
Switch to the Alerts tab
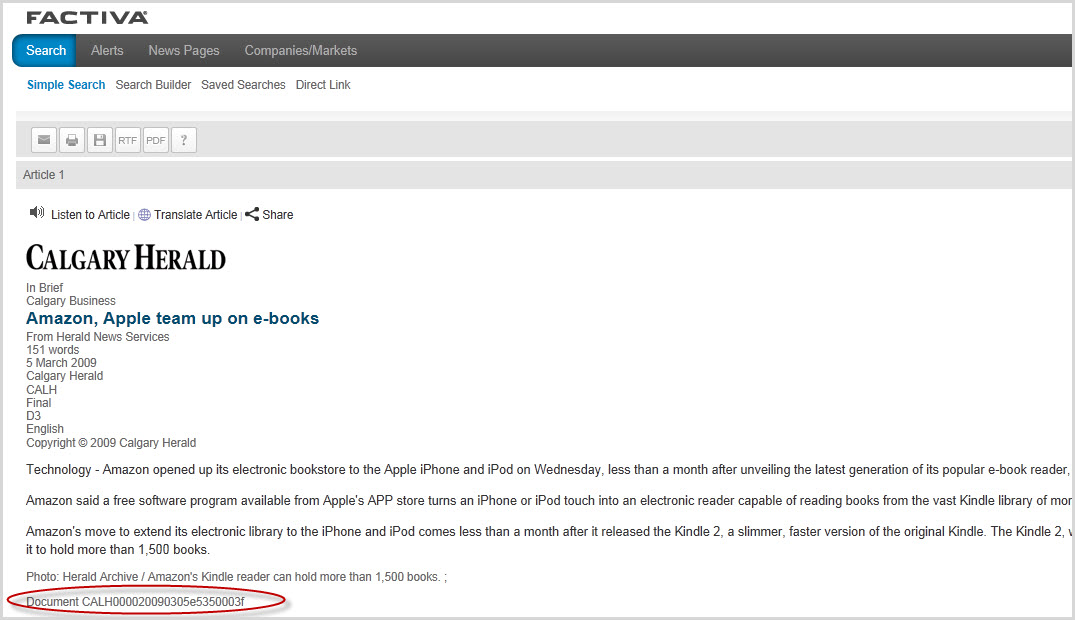(x=107, y=50)
